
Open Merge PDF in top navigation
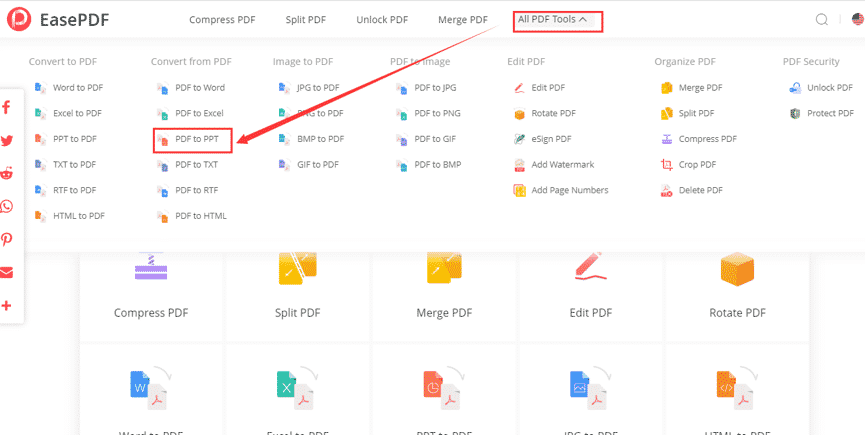coord(463,20)
